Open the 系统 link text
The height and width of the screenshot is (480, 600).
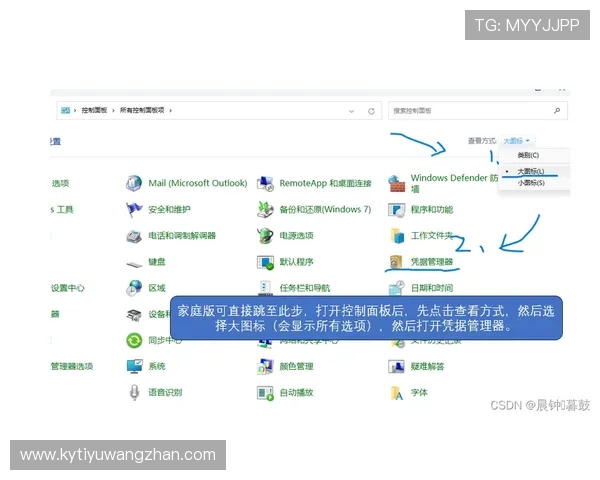[x=157, y=366]
